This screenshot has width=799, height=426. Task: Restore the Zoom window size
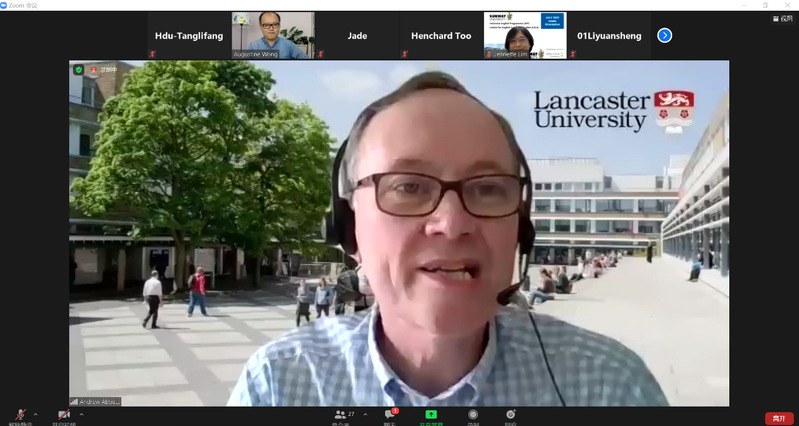pos(765,5)
